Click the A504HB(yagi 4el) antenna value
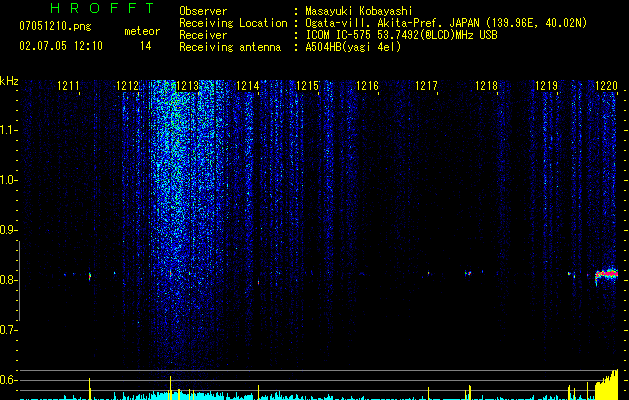 point(353,47)
